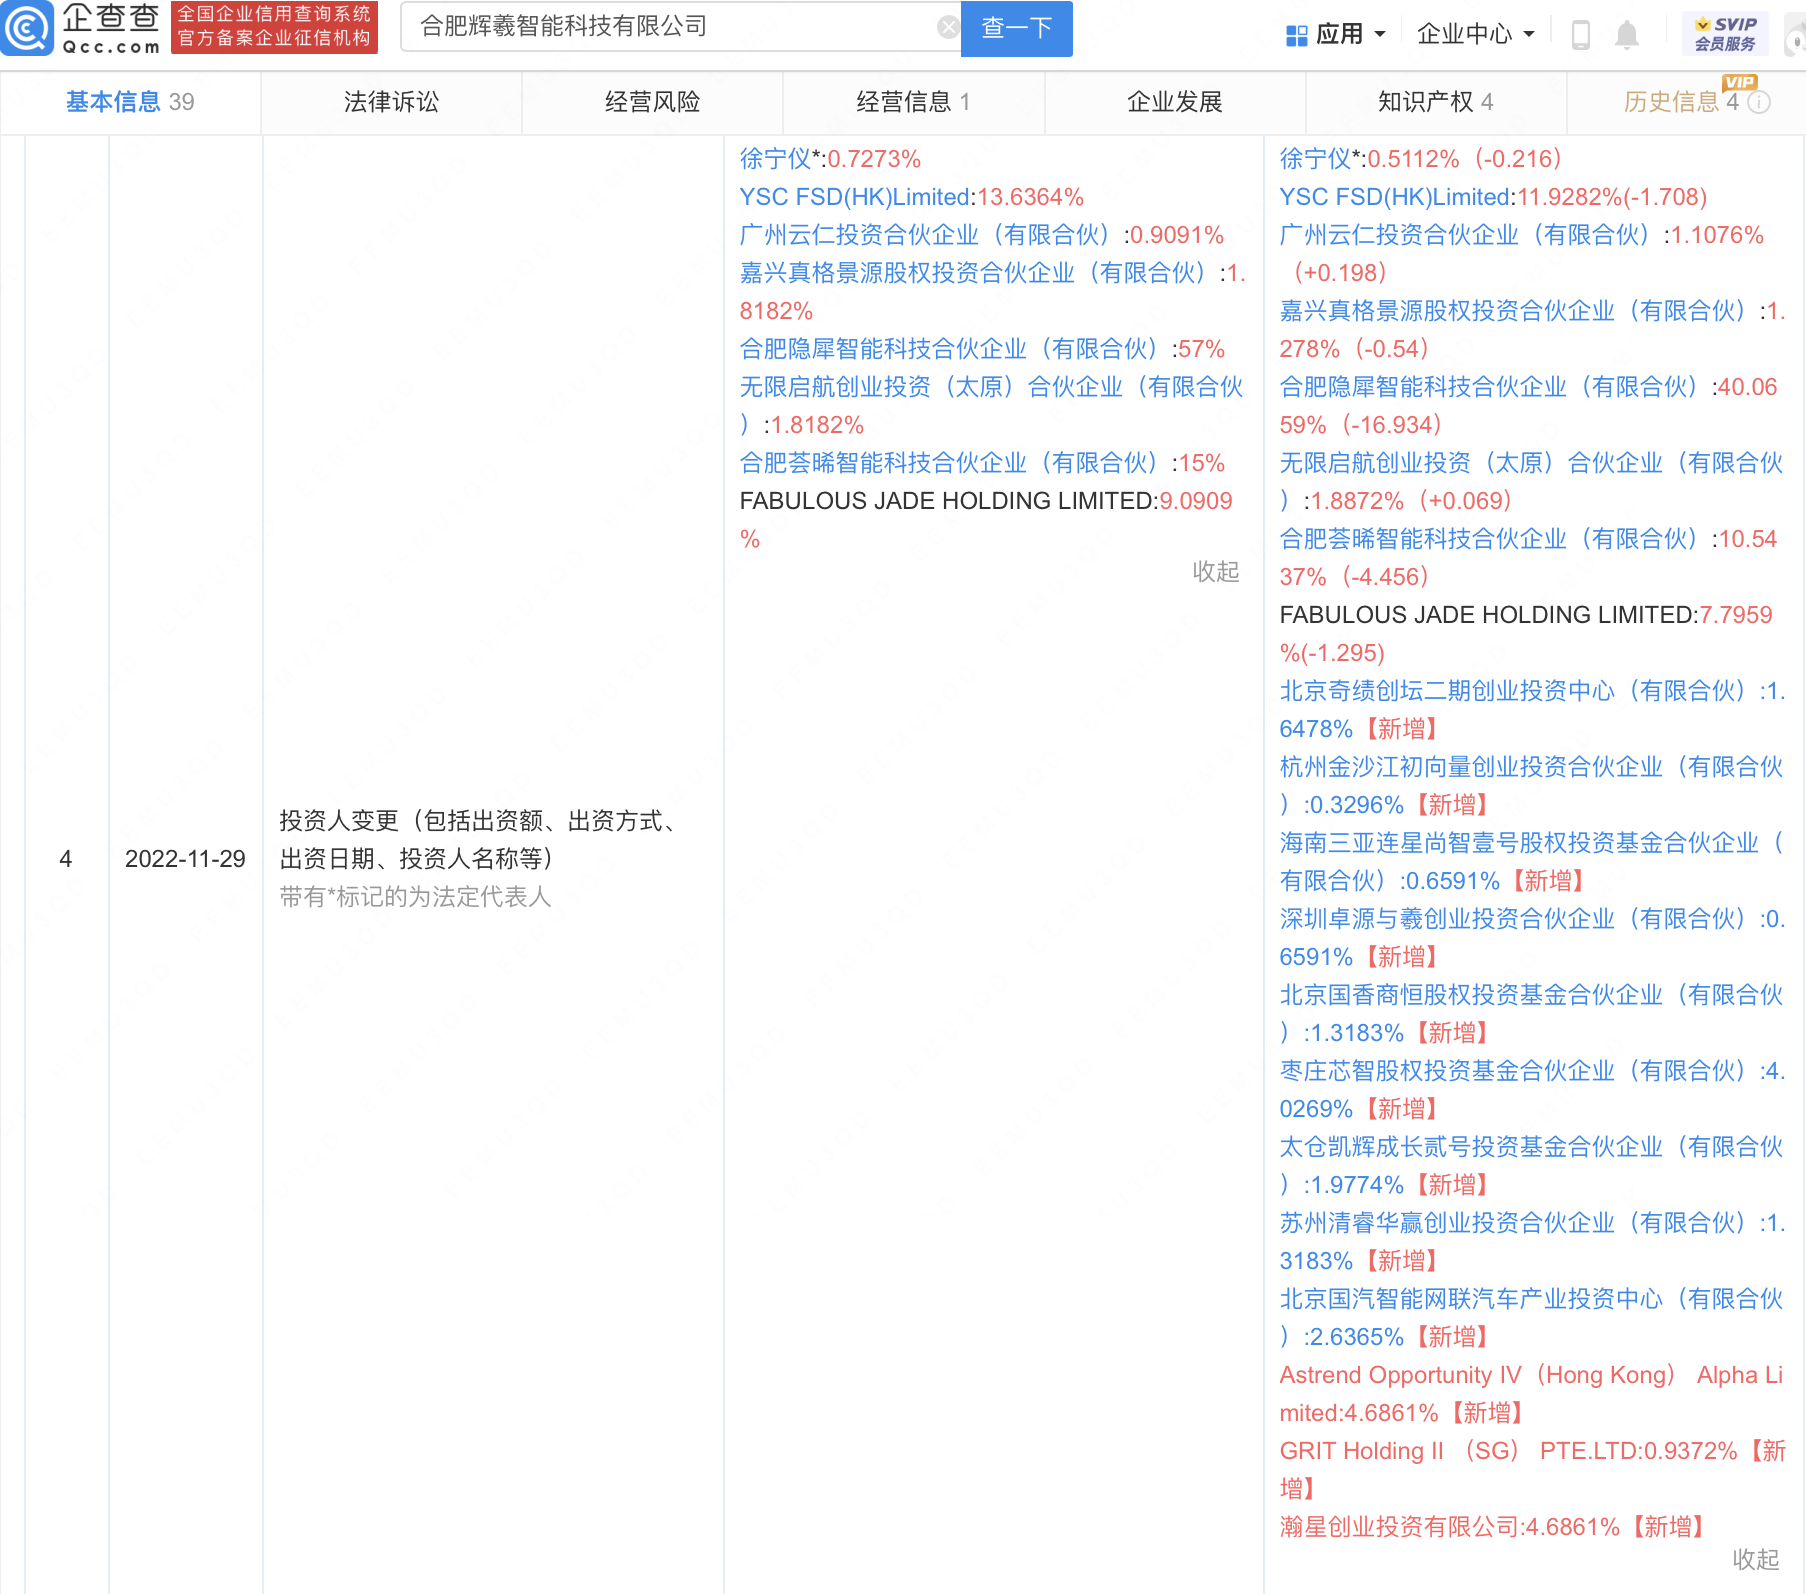Screen dimensions: 1806x1594
Task: Click the 2022-11-29 date cell
Action: (x=185, y=859)
